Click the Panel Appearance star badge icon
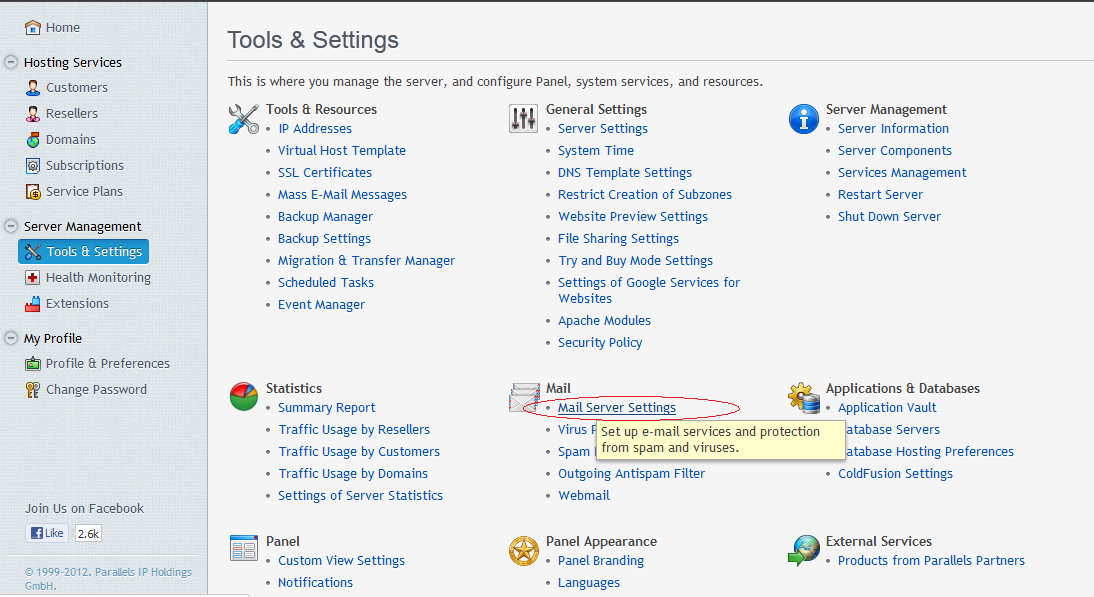Image resolution: width=1094 pixels, height=597 pixels. [523, 550]
